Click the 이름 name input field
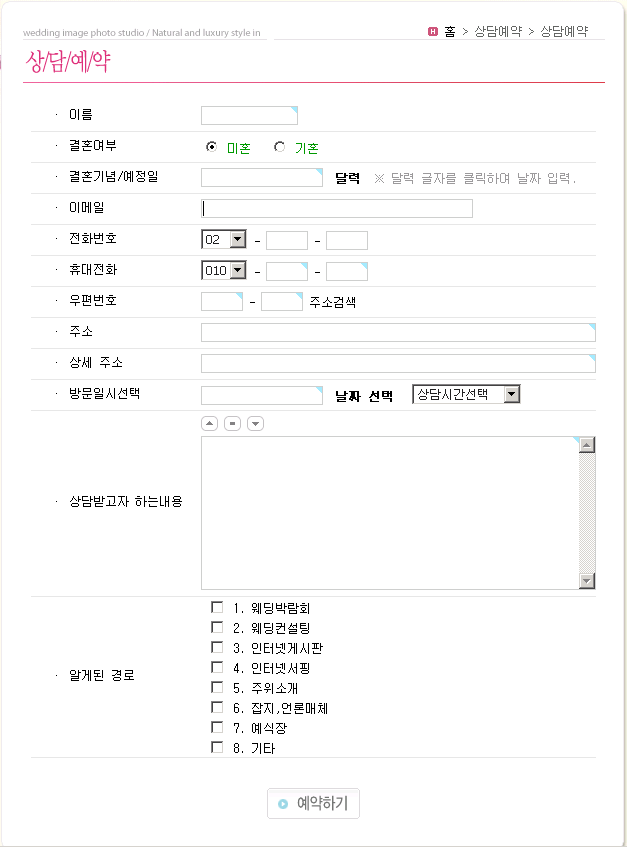Image resolution: width=627 pixels, height=847 pixels. click(250, 116)
